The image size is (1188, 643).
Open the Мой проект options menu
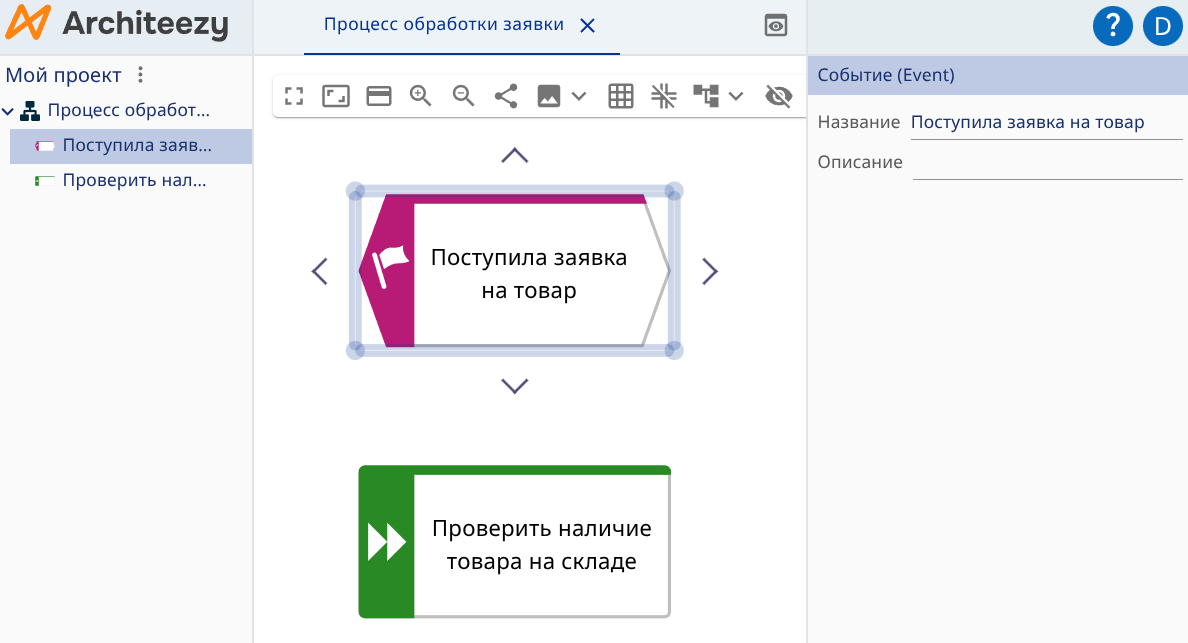tap(139, 74)
